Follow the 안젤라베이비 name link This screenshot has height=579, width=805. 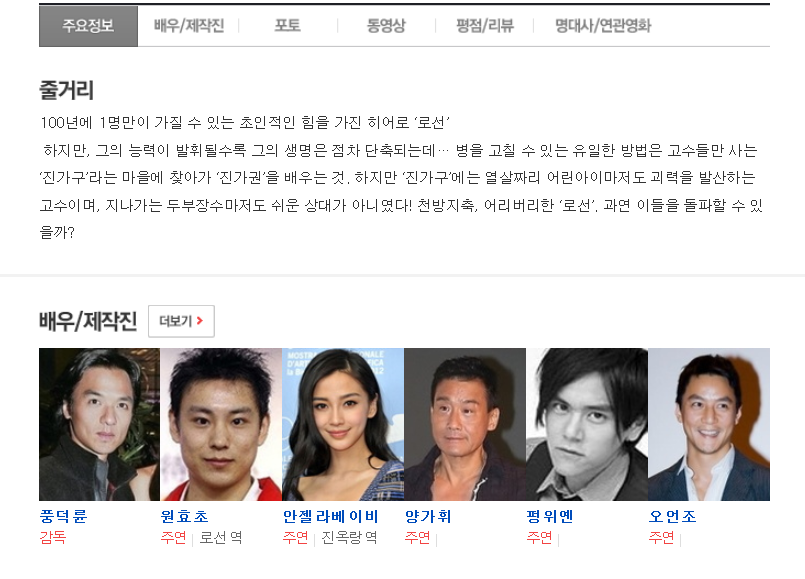click(x=331, y=516)
